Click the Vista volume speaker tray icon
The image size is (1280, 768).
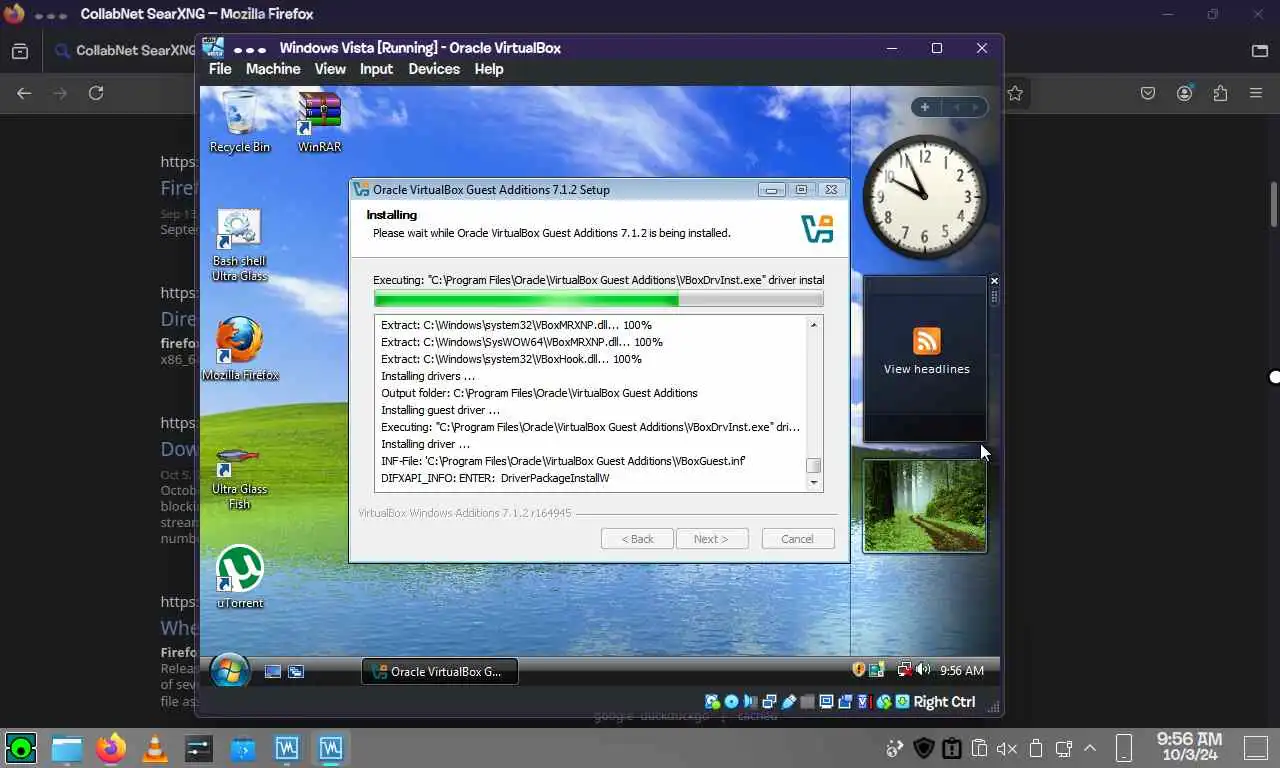click(923, 670)
